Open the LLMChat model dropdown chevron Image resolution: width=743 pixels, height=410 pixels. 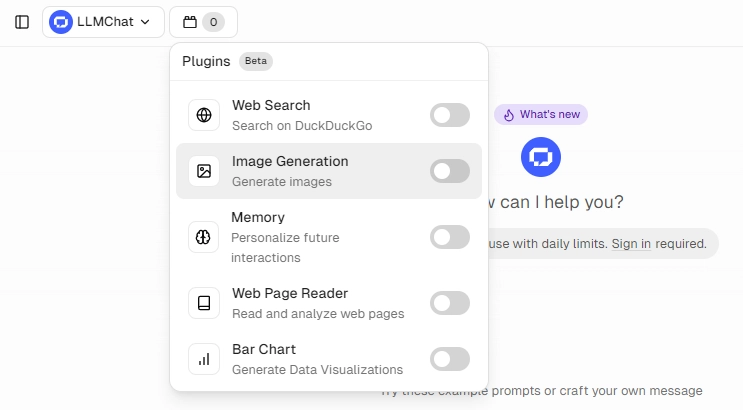click(145, 22)
